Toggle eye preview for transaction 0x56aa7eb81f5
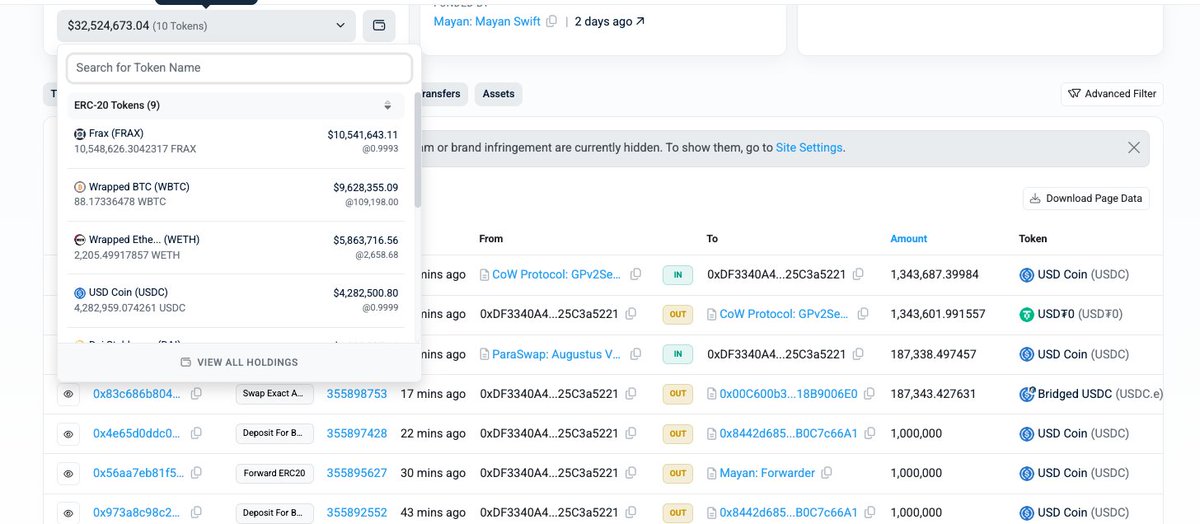Screen dimensions: 1200x524 click(68, 473)
